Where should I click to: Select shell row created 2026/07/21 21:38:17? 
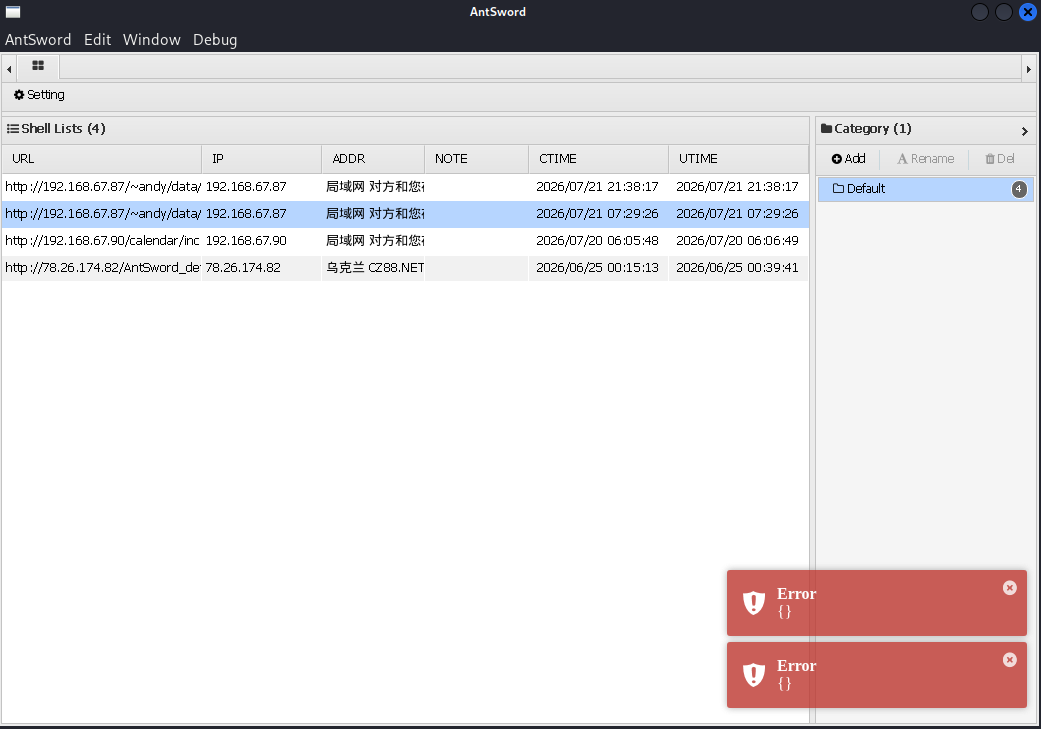click(x=405, y=187)
